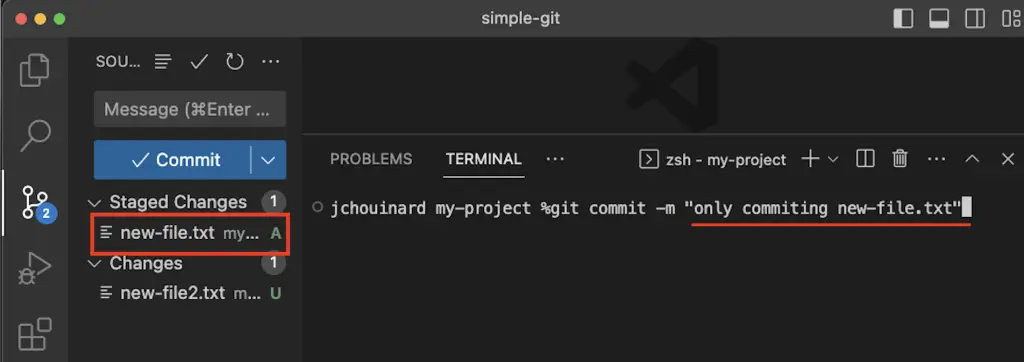1024x362 pixels.
Task: Toggle the bottom panel layout icon
Action: [x=939, y=18]
